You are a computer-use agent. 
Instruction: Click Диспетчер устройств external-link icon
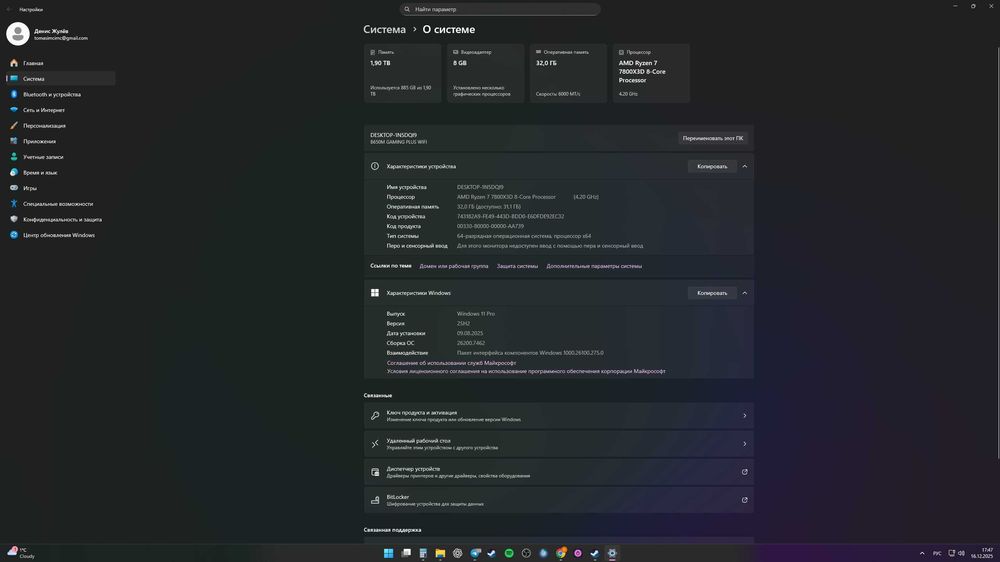pos(744,472)
